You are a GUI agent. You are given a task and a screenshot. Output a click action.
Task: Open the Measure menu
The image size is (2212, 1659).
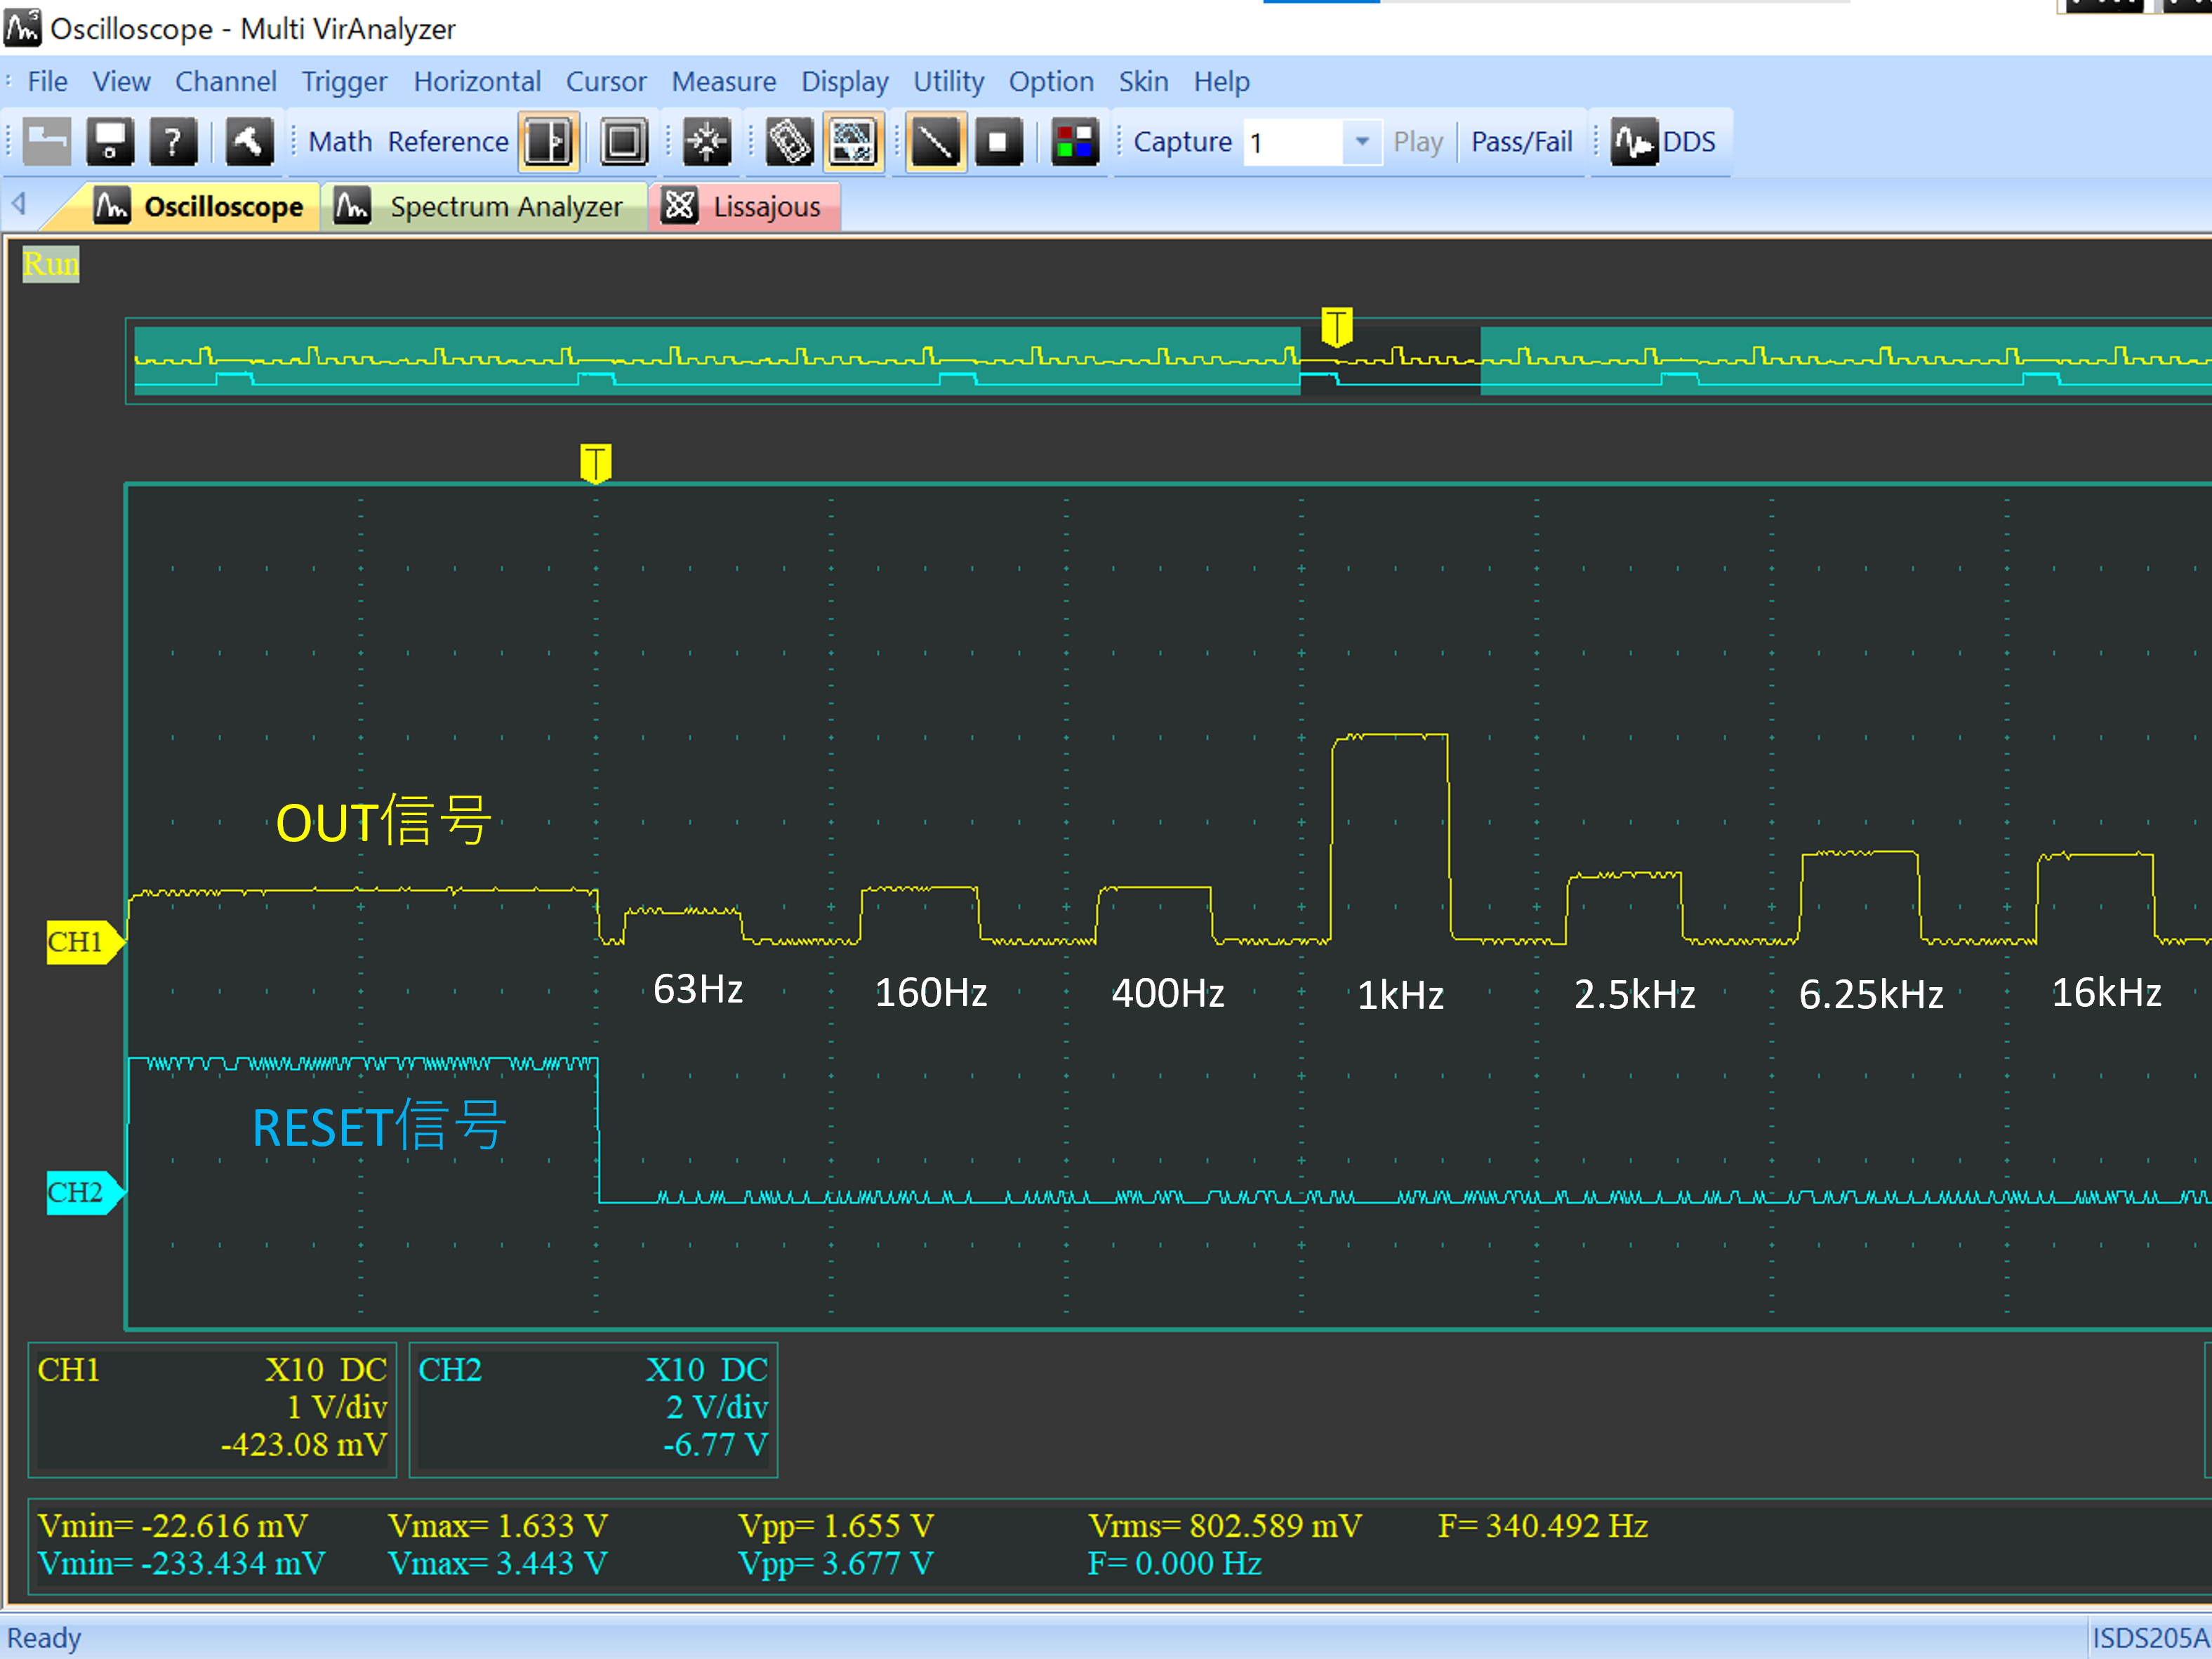tap(723, 82)
